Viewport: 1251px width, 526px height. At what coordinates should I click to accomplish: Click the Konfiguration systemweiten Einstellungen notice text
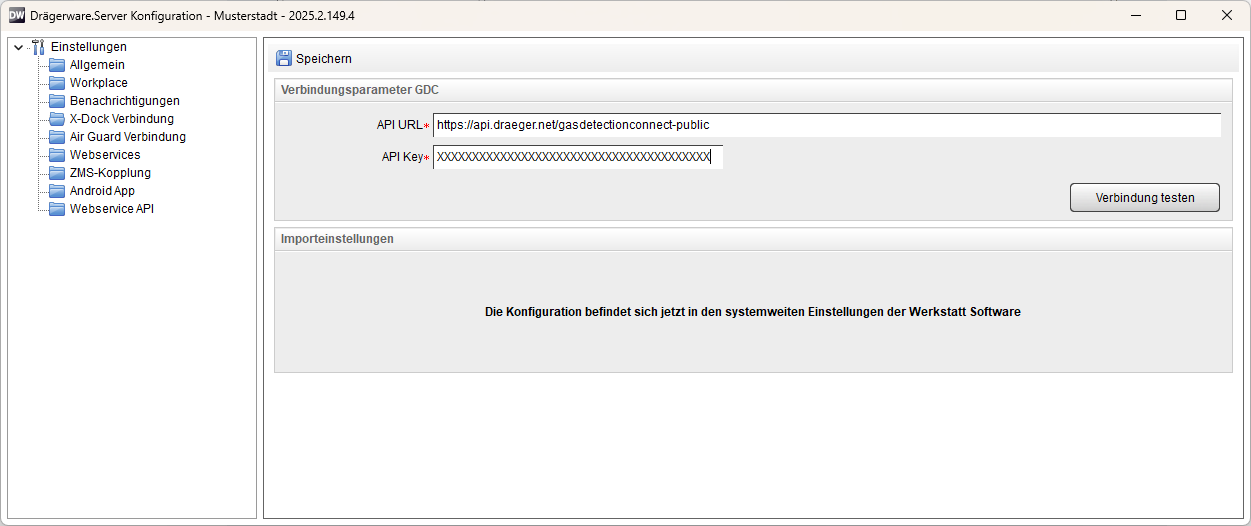click(x=753, y=312)
